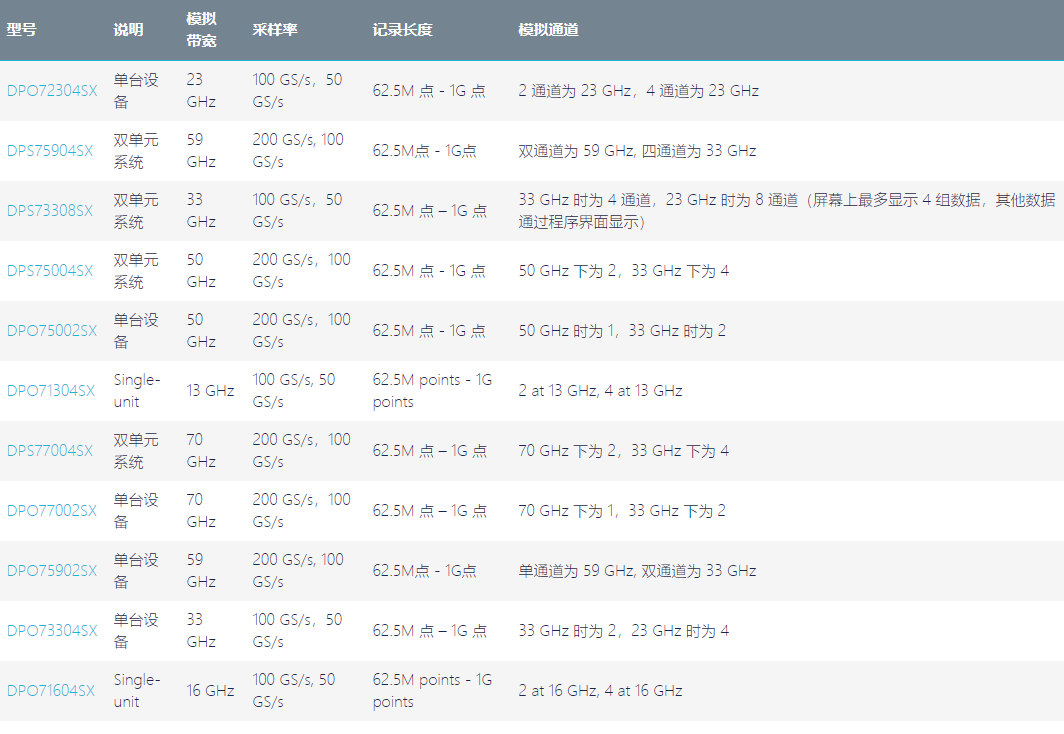Click the 59 GHz bandwidth for DPO75902SX
The image size is (1064, 734).
[202, 571]
